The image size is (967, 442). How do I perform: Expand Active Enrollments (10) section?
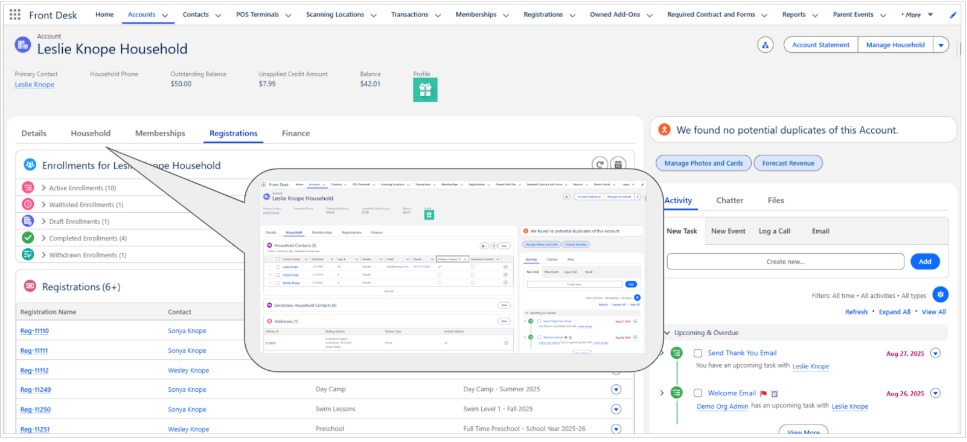tap(79, 188)
